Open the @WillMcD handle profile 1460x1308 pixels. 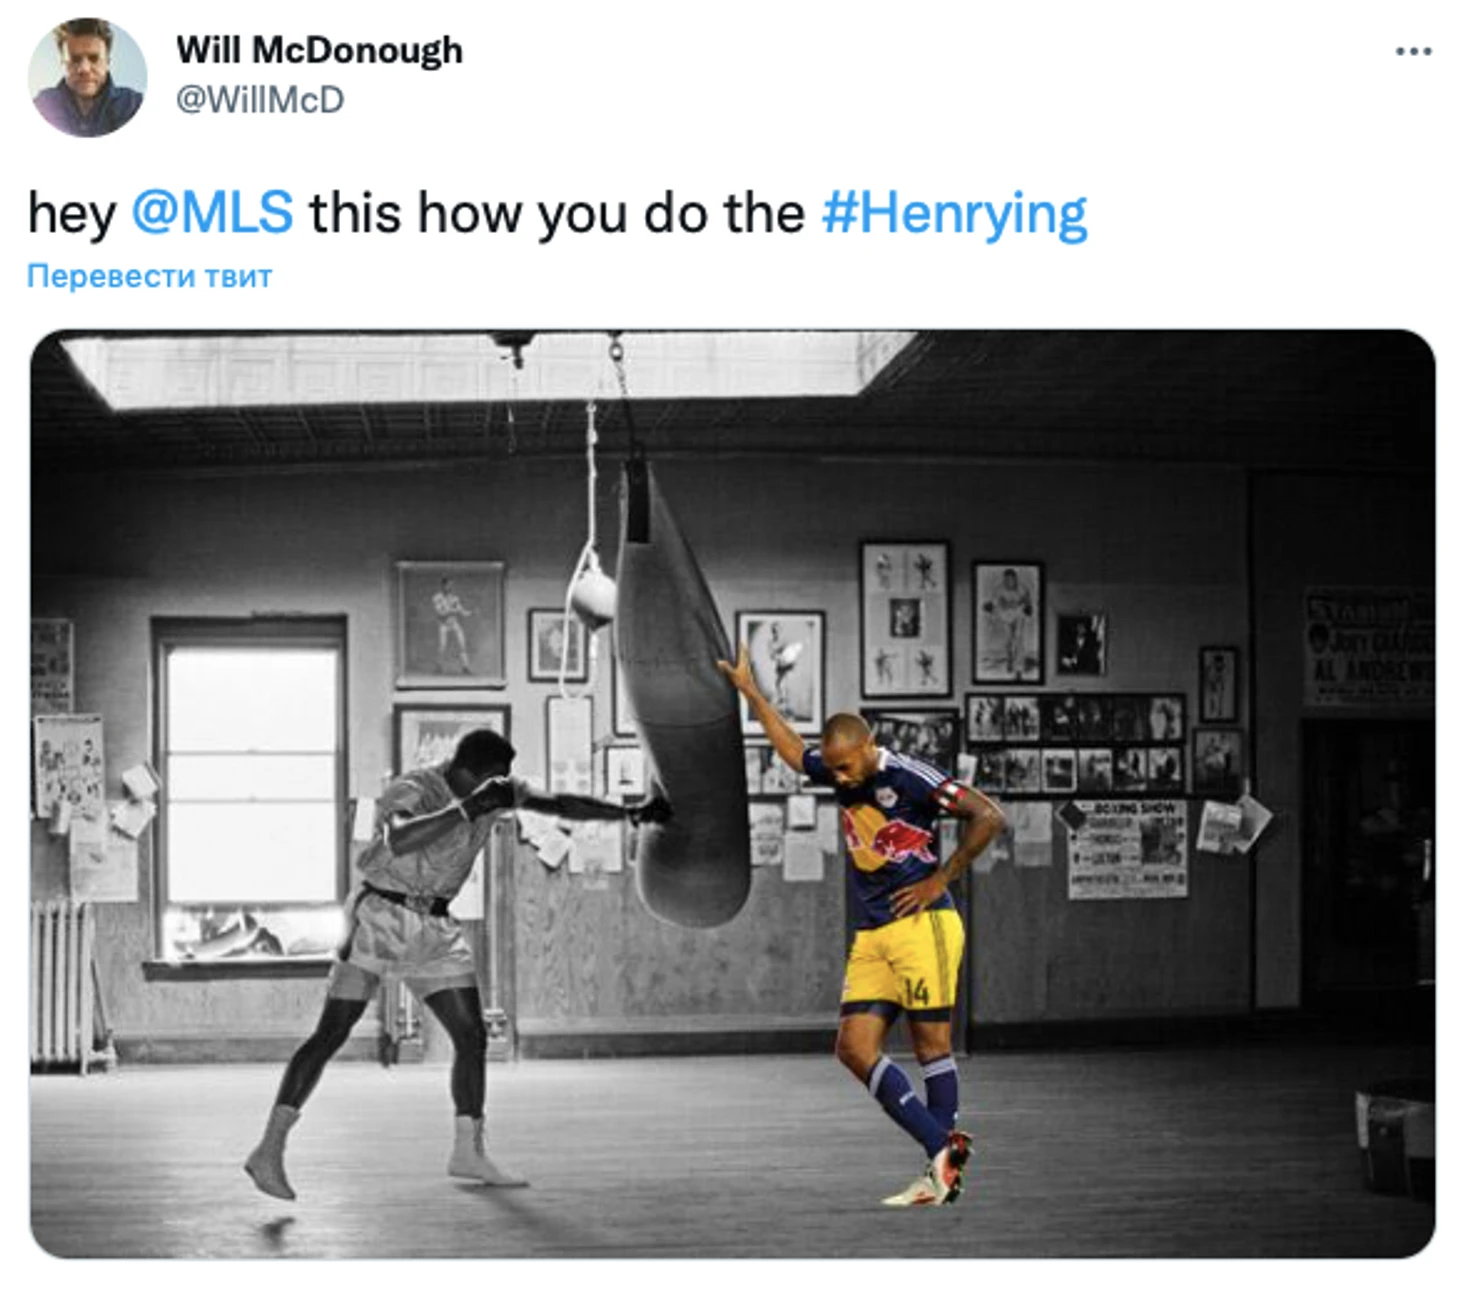pyautogui.click(x=260, y=100)
